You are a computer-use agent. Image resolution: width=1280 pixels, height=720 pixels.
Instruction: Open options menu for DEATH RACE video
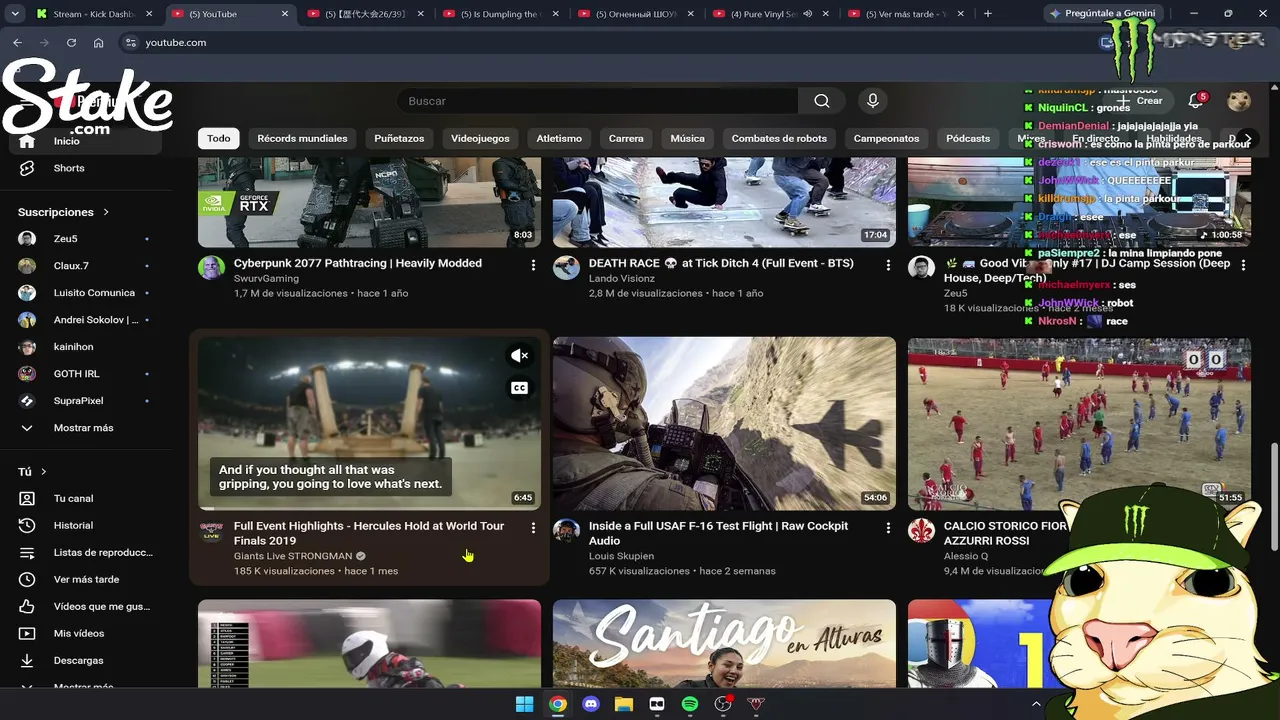[x=888, y=265]
